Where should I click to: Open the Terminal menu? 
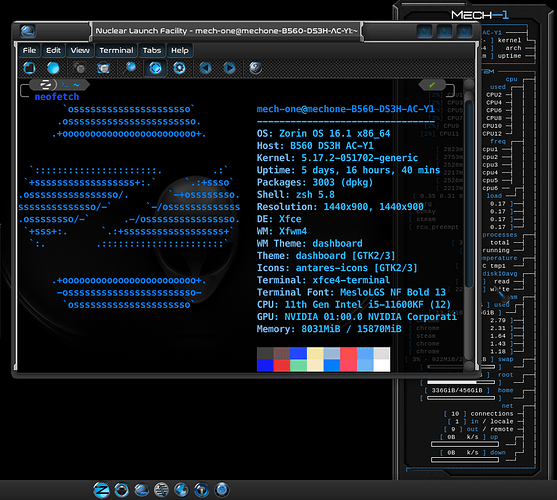pyautogui.click(x=116, y=50)
